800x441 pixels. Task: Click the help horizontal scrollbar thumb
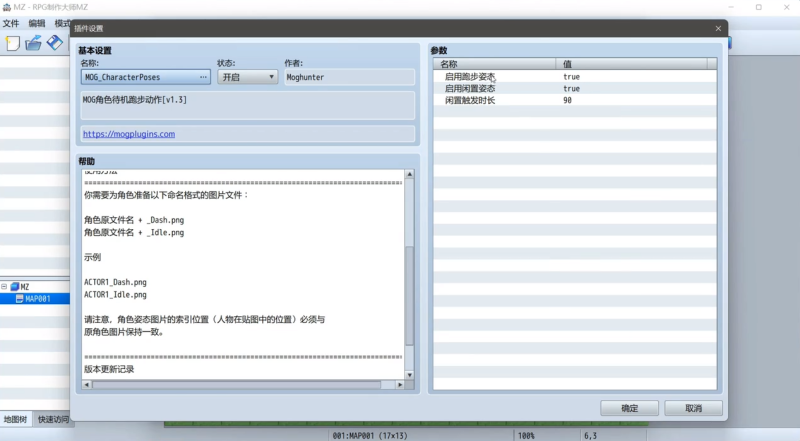(236, 384)
